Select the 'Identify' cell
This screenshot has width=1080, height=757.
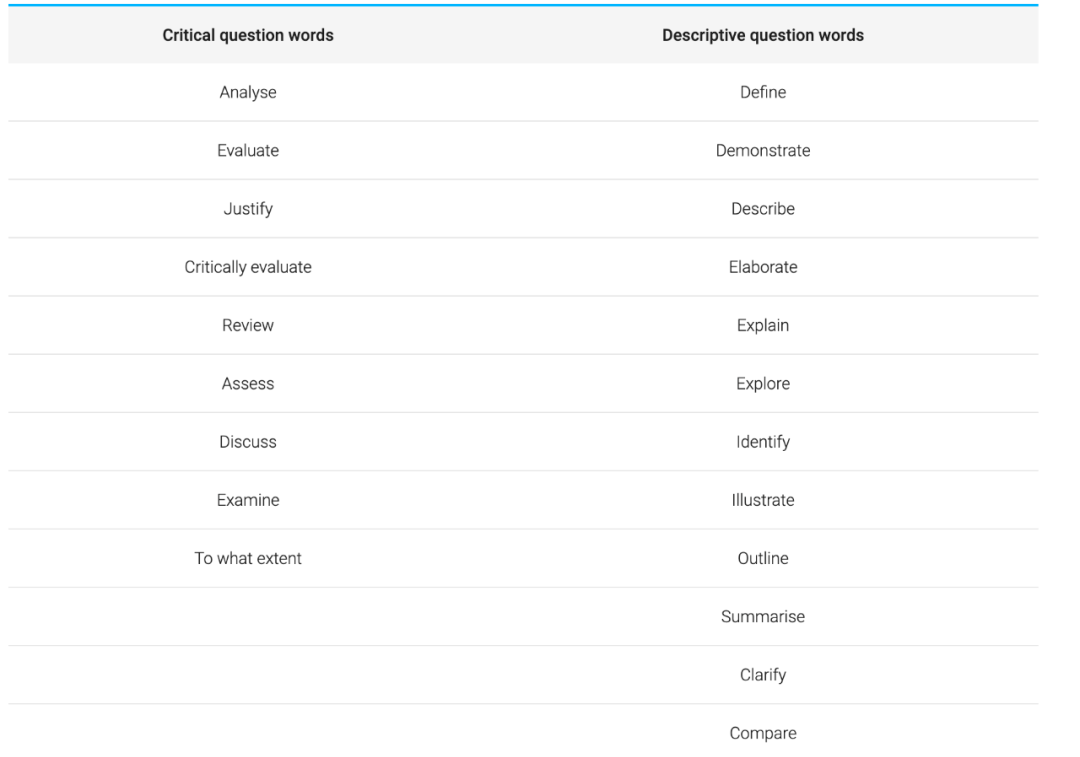(763, 441)
